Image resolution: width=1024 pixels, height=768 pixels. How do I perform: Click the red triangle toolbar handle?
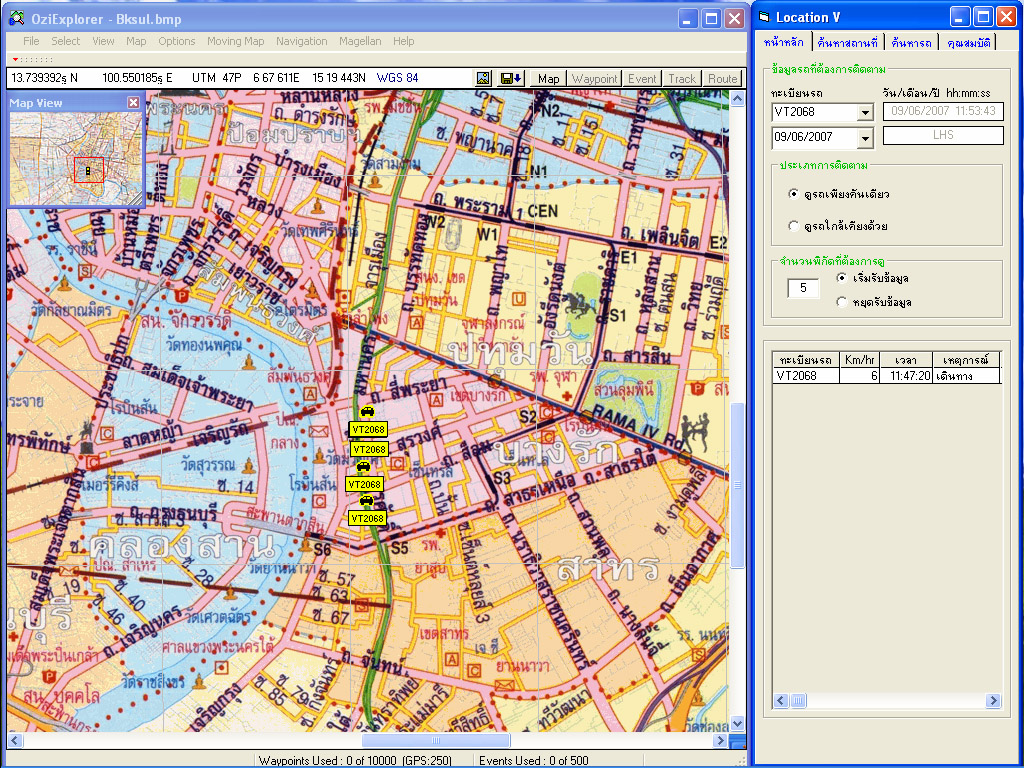pyautogui.click(x=15, y=60)
